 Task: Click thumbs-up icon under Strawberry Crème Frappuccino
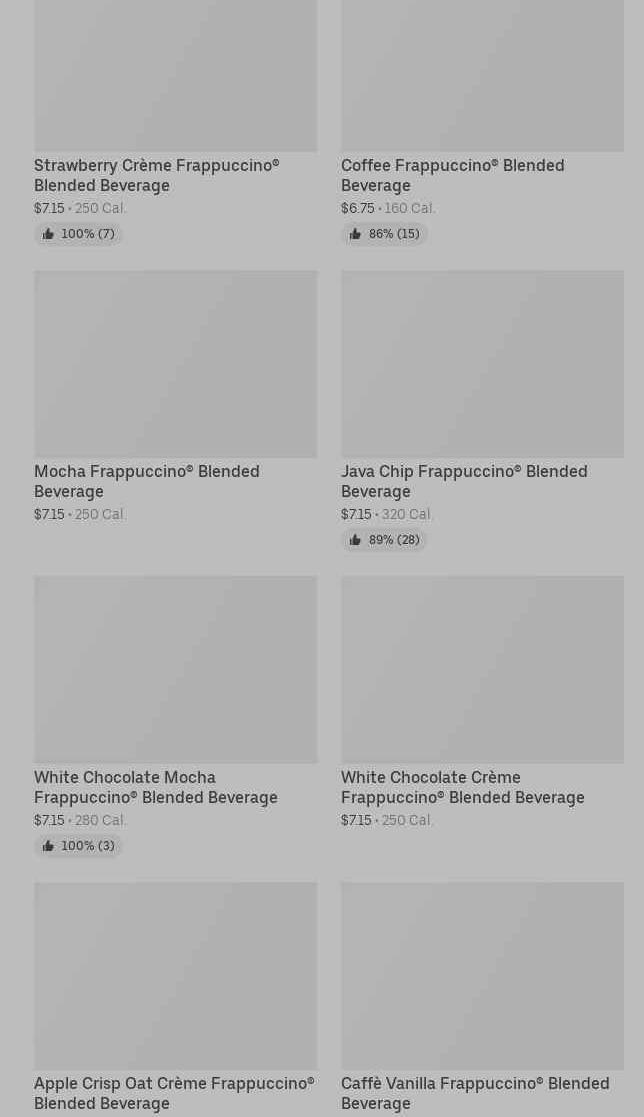(x=48, y=234)
